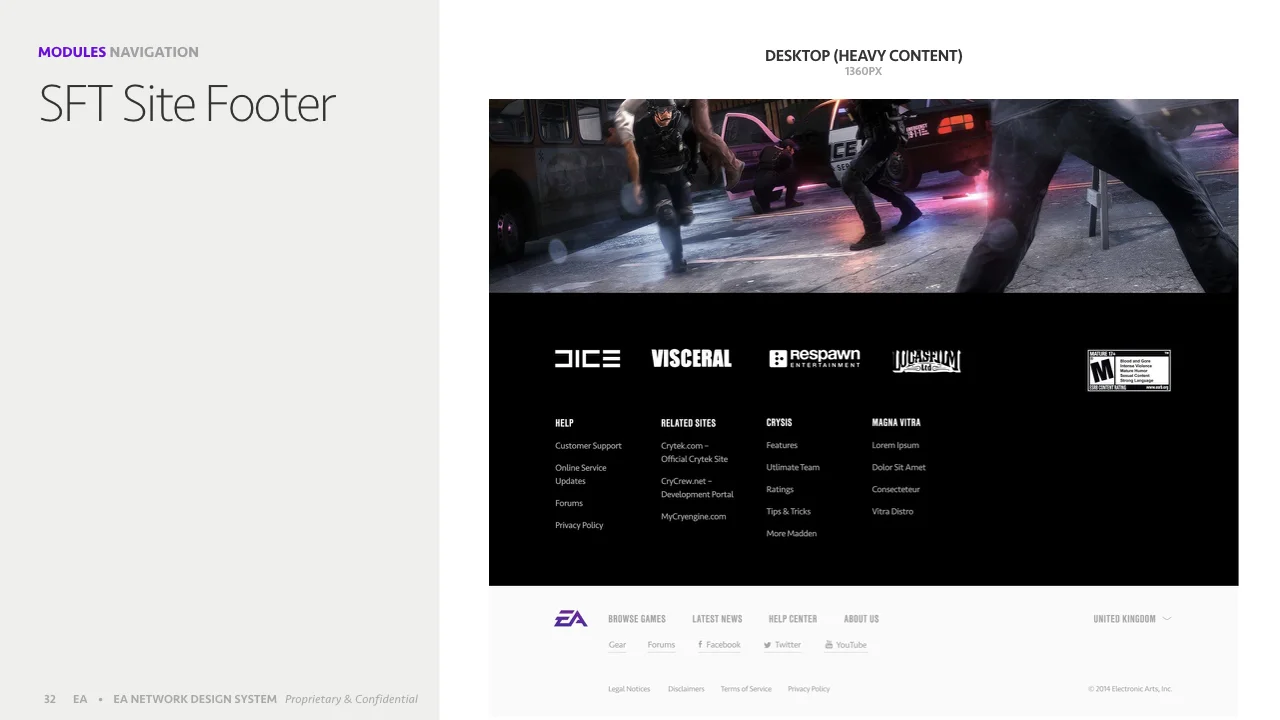Open the Disclaimers link
This screenshot has width=1280, height=720.
click(x=686, y=689)
